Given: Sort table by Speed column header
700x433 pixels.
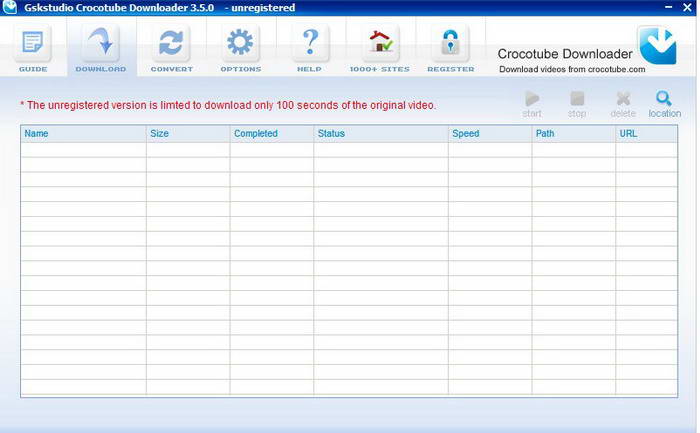Looking at the screenshot, I should click(490, 133).
